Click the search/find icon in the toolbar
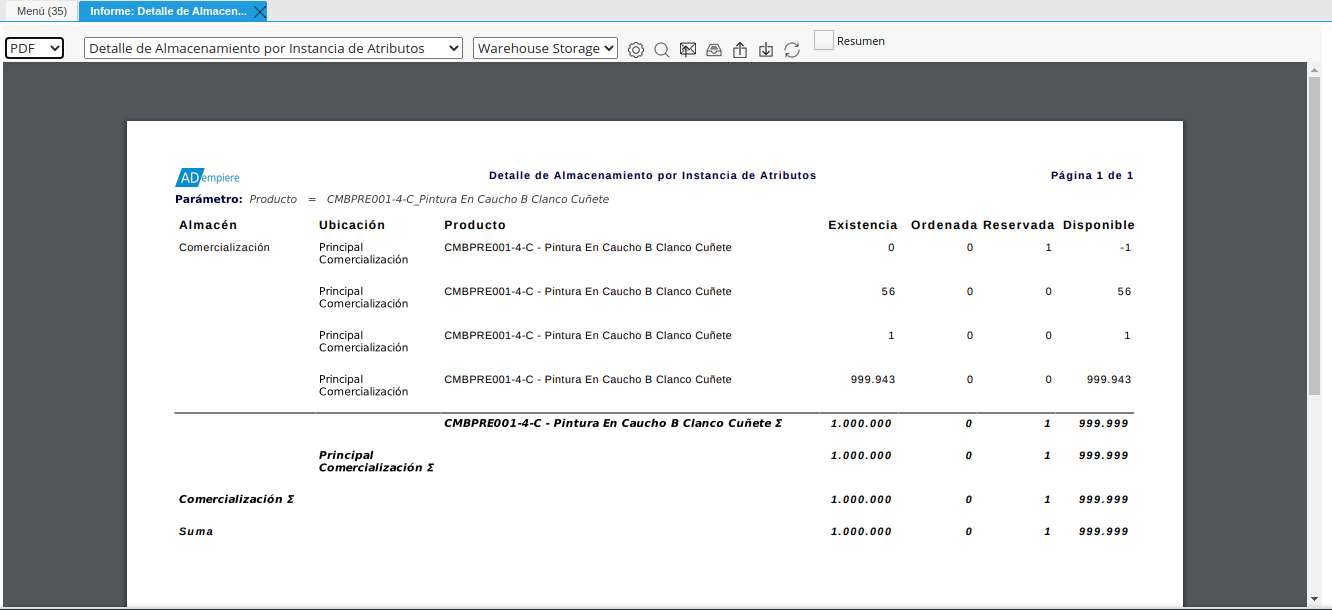Screen dimensions: 1332x610 [661, 48]
